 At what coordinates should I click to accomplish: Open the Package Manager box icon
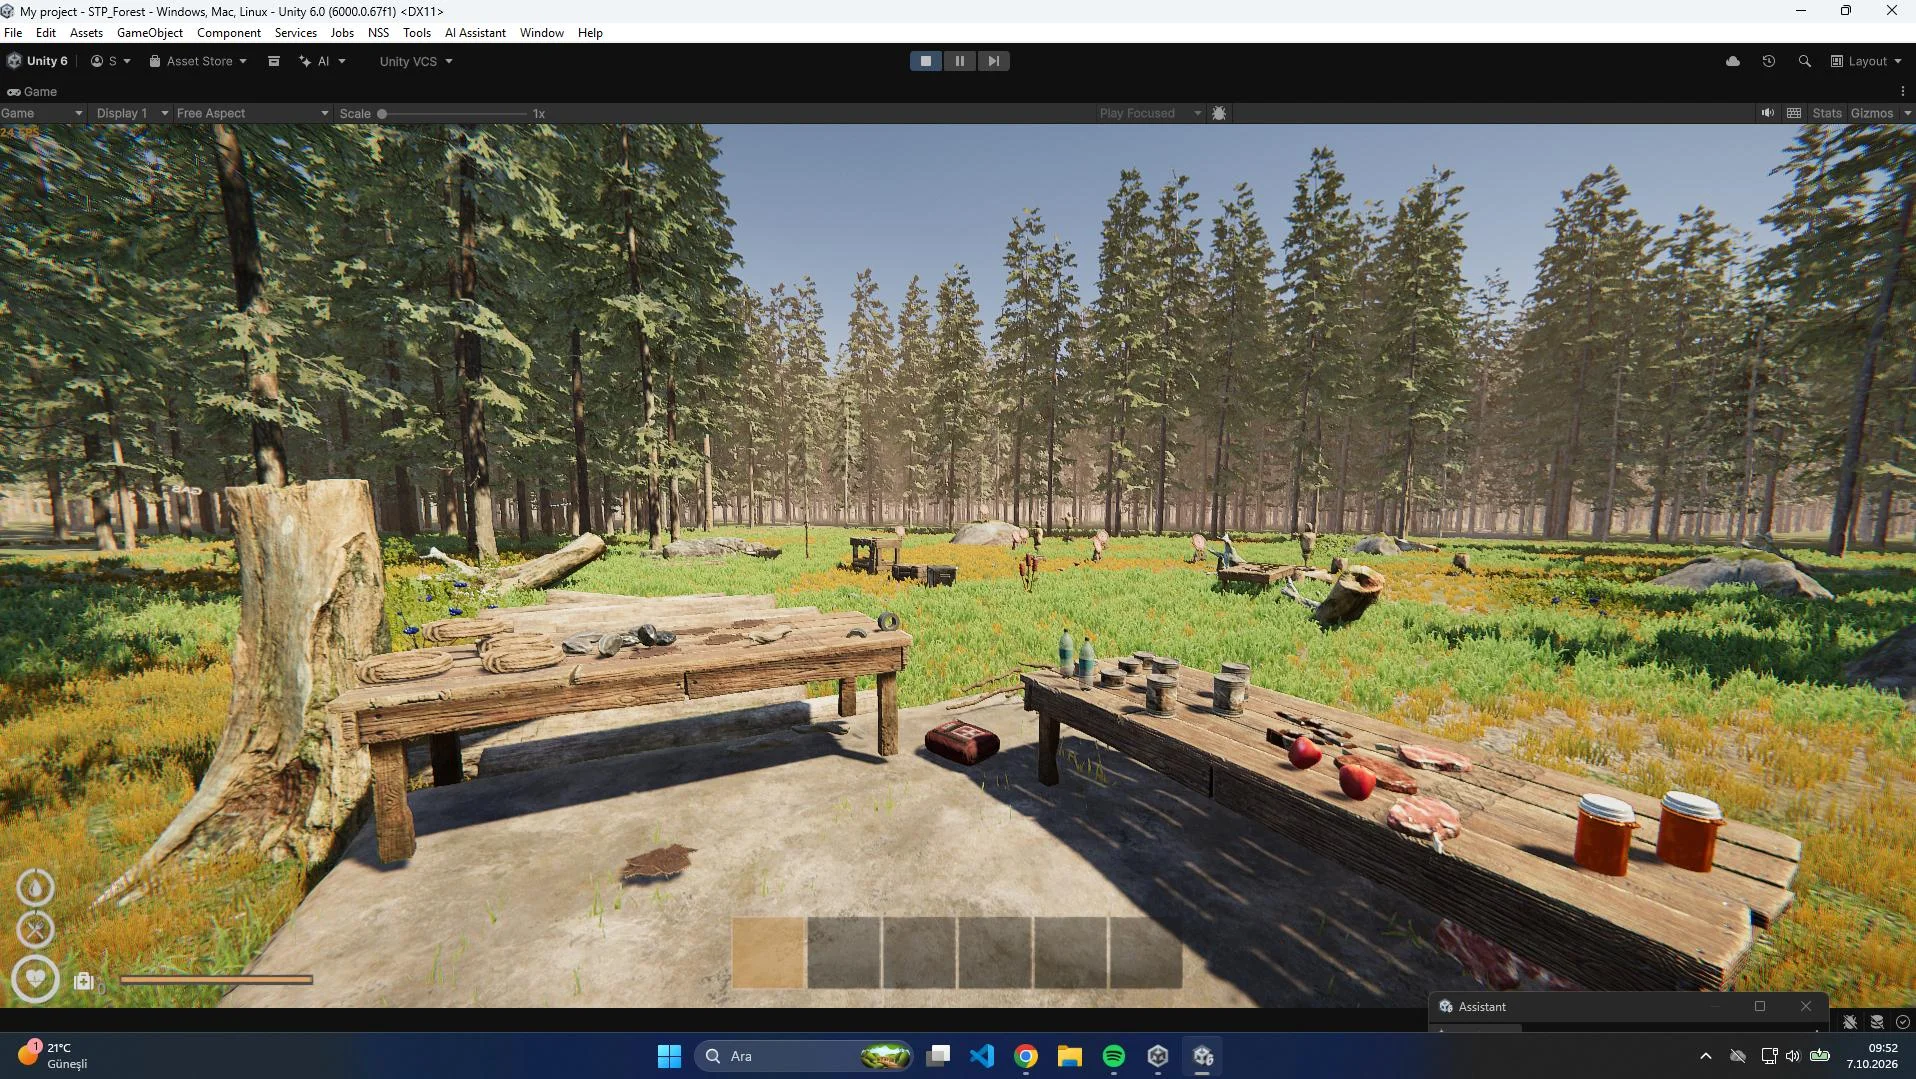[x=273, y=61]
